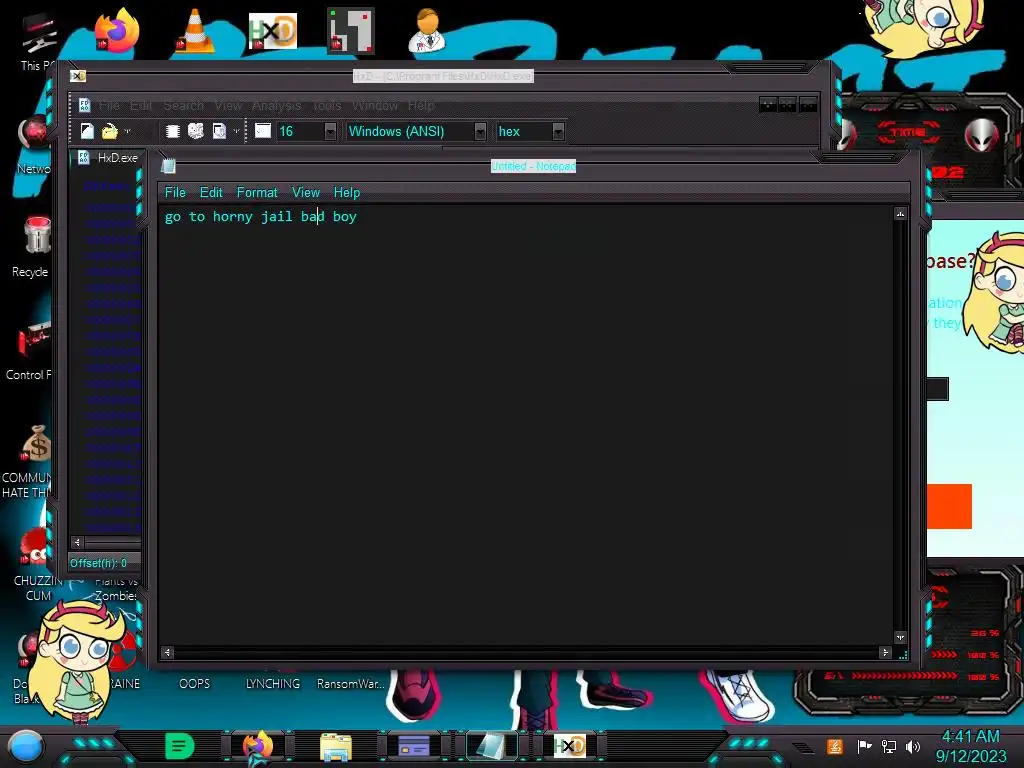This screenshot has width=1024, height=768.
Task: Click the Open disk icon in HxD toolbar
Action: pyautogui.click(x=196, y=131)
